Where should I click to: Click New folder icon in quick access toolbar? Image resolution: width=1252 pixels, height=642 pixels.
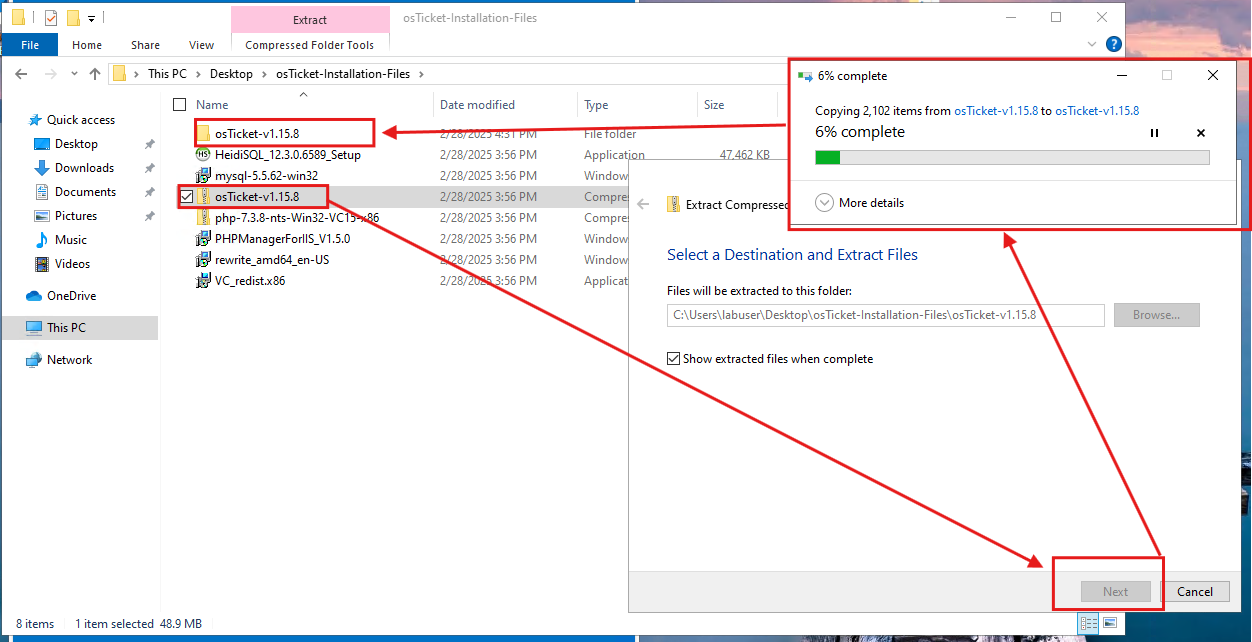click(x=73, y=18)
